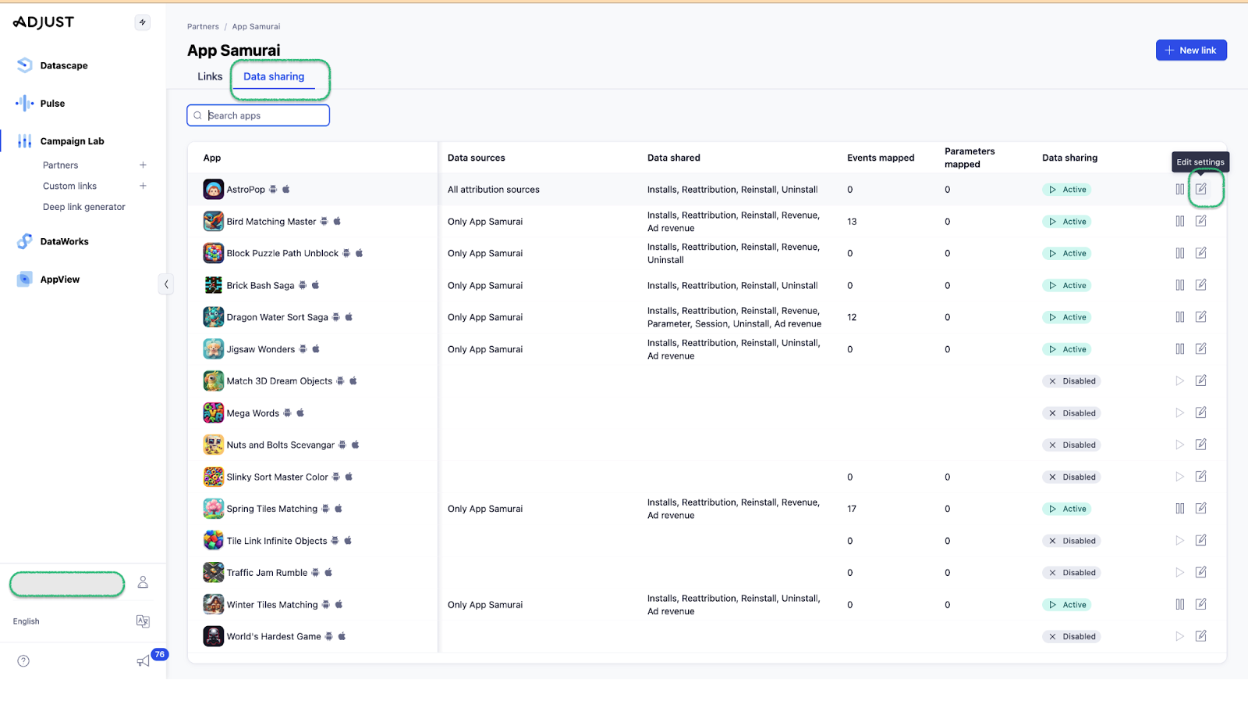Go to Custom links
1248x702 pixels.
[70, 186]
